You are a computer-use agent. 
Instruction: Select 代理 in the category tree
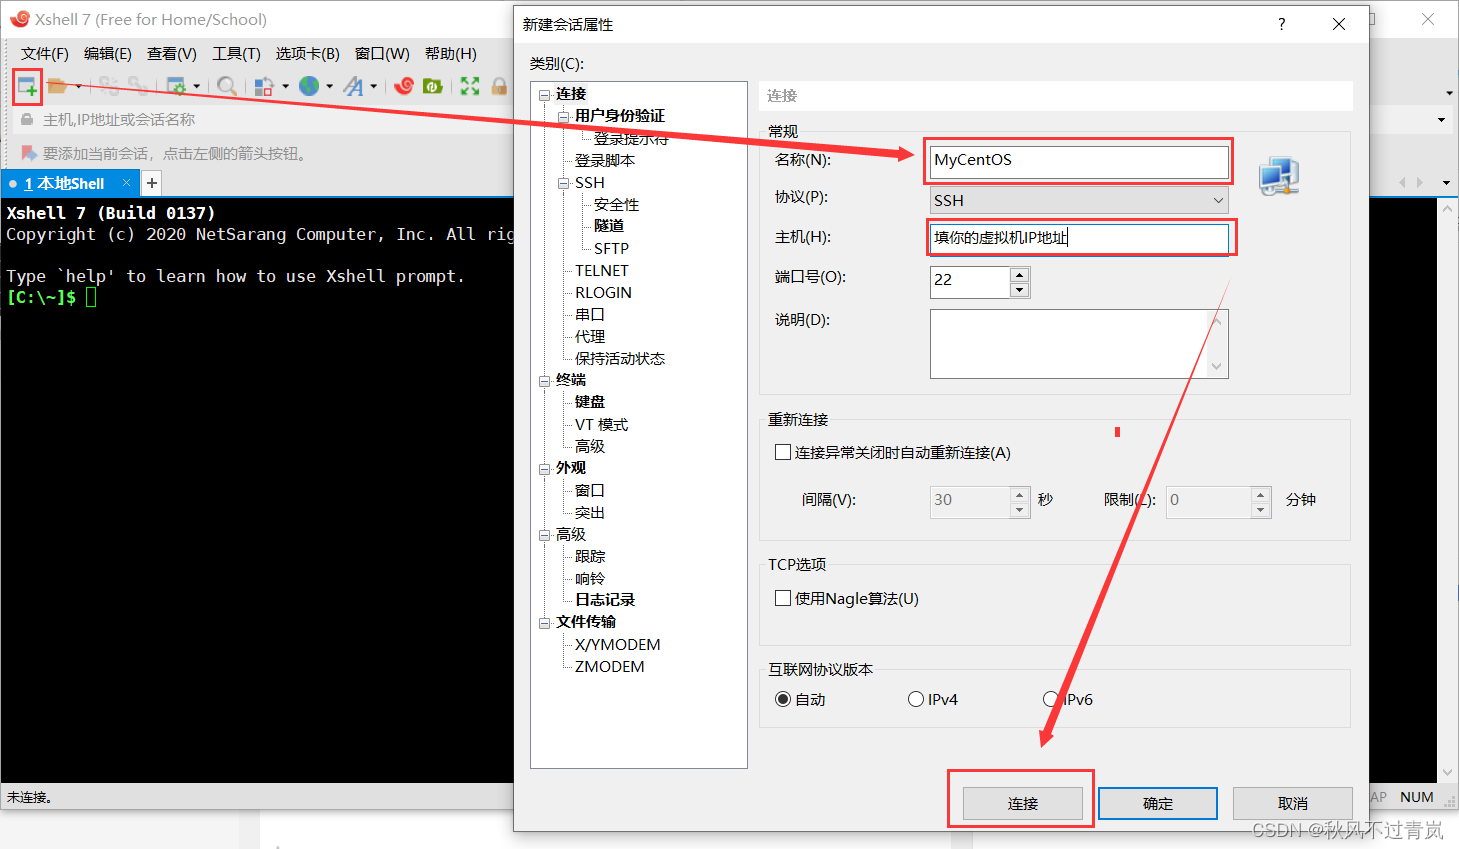coord(590,336)
